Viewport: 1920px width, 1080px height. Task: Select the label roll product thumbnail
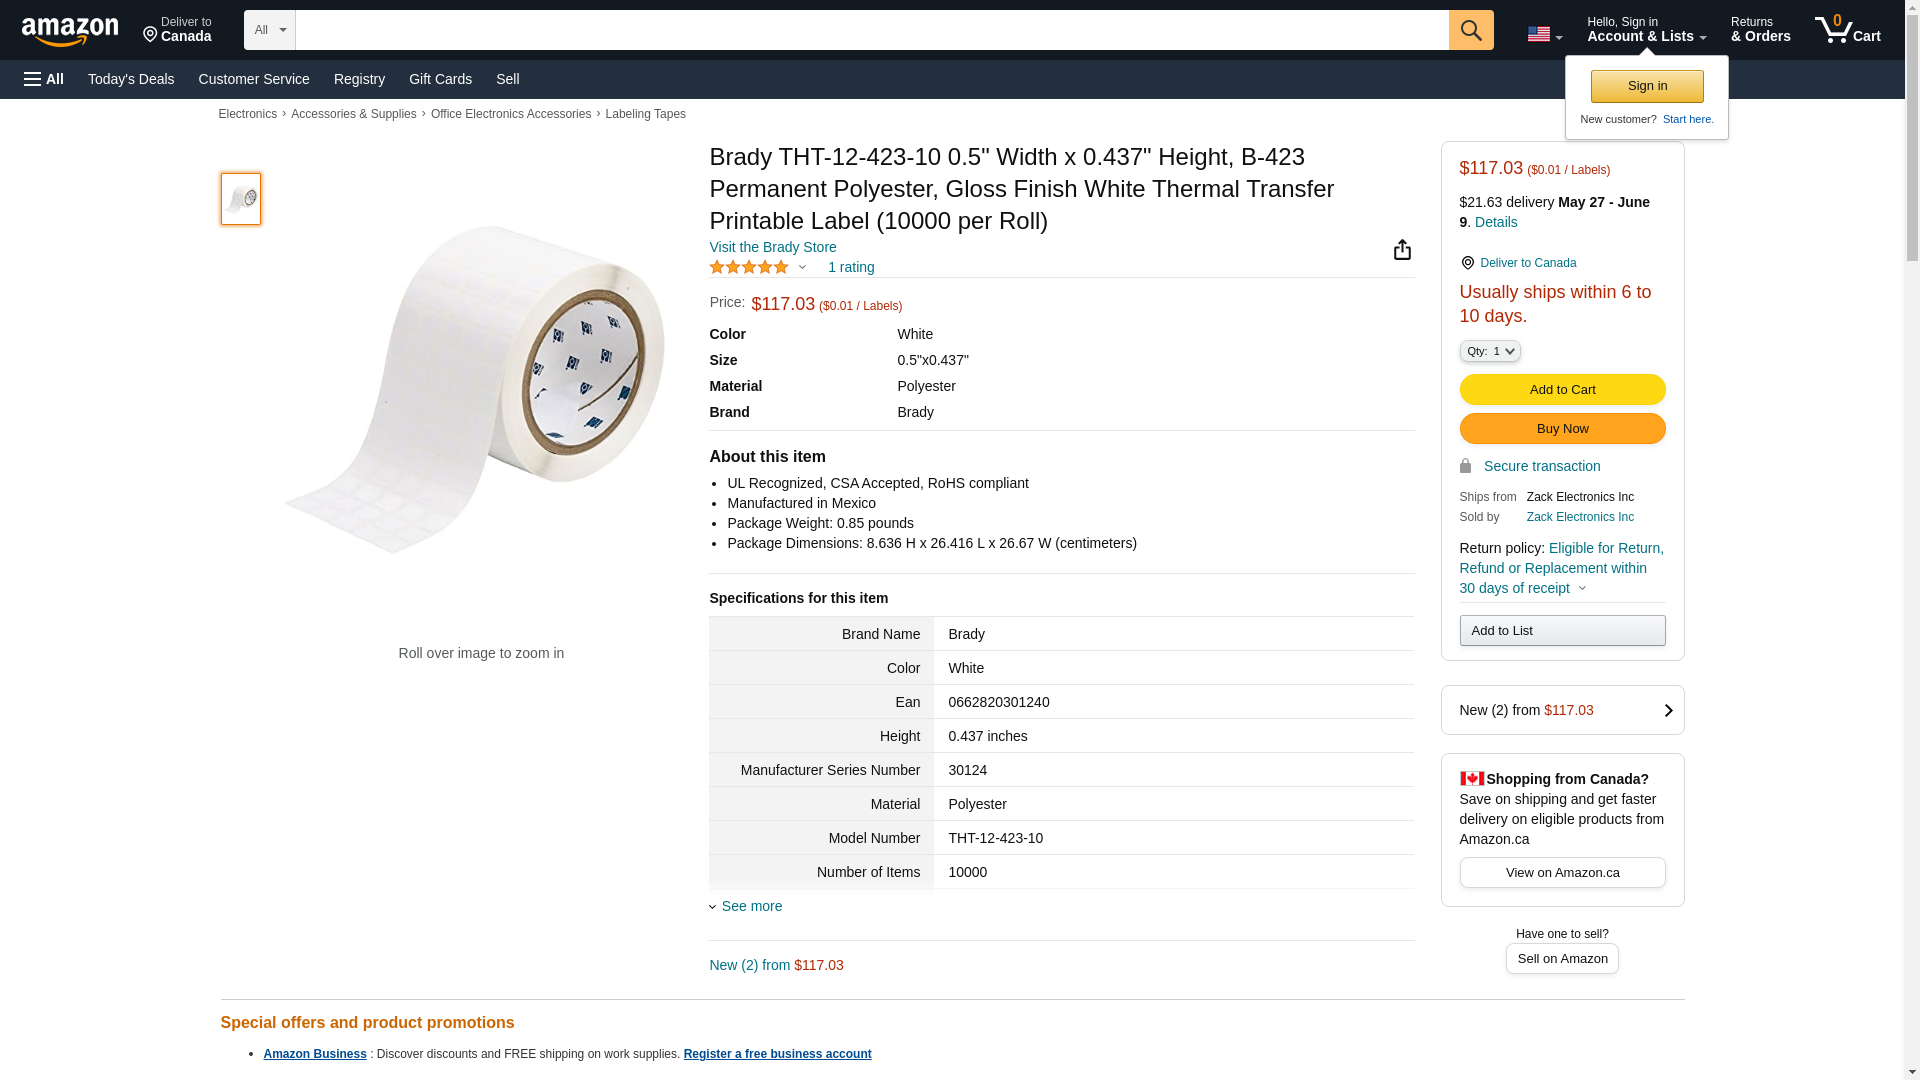tap(241, 199)
